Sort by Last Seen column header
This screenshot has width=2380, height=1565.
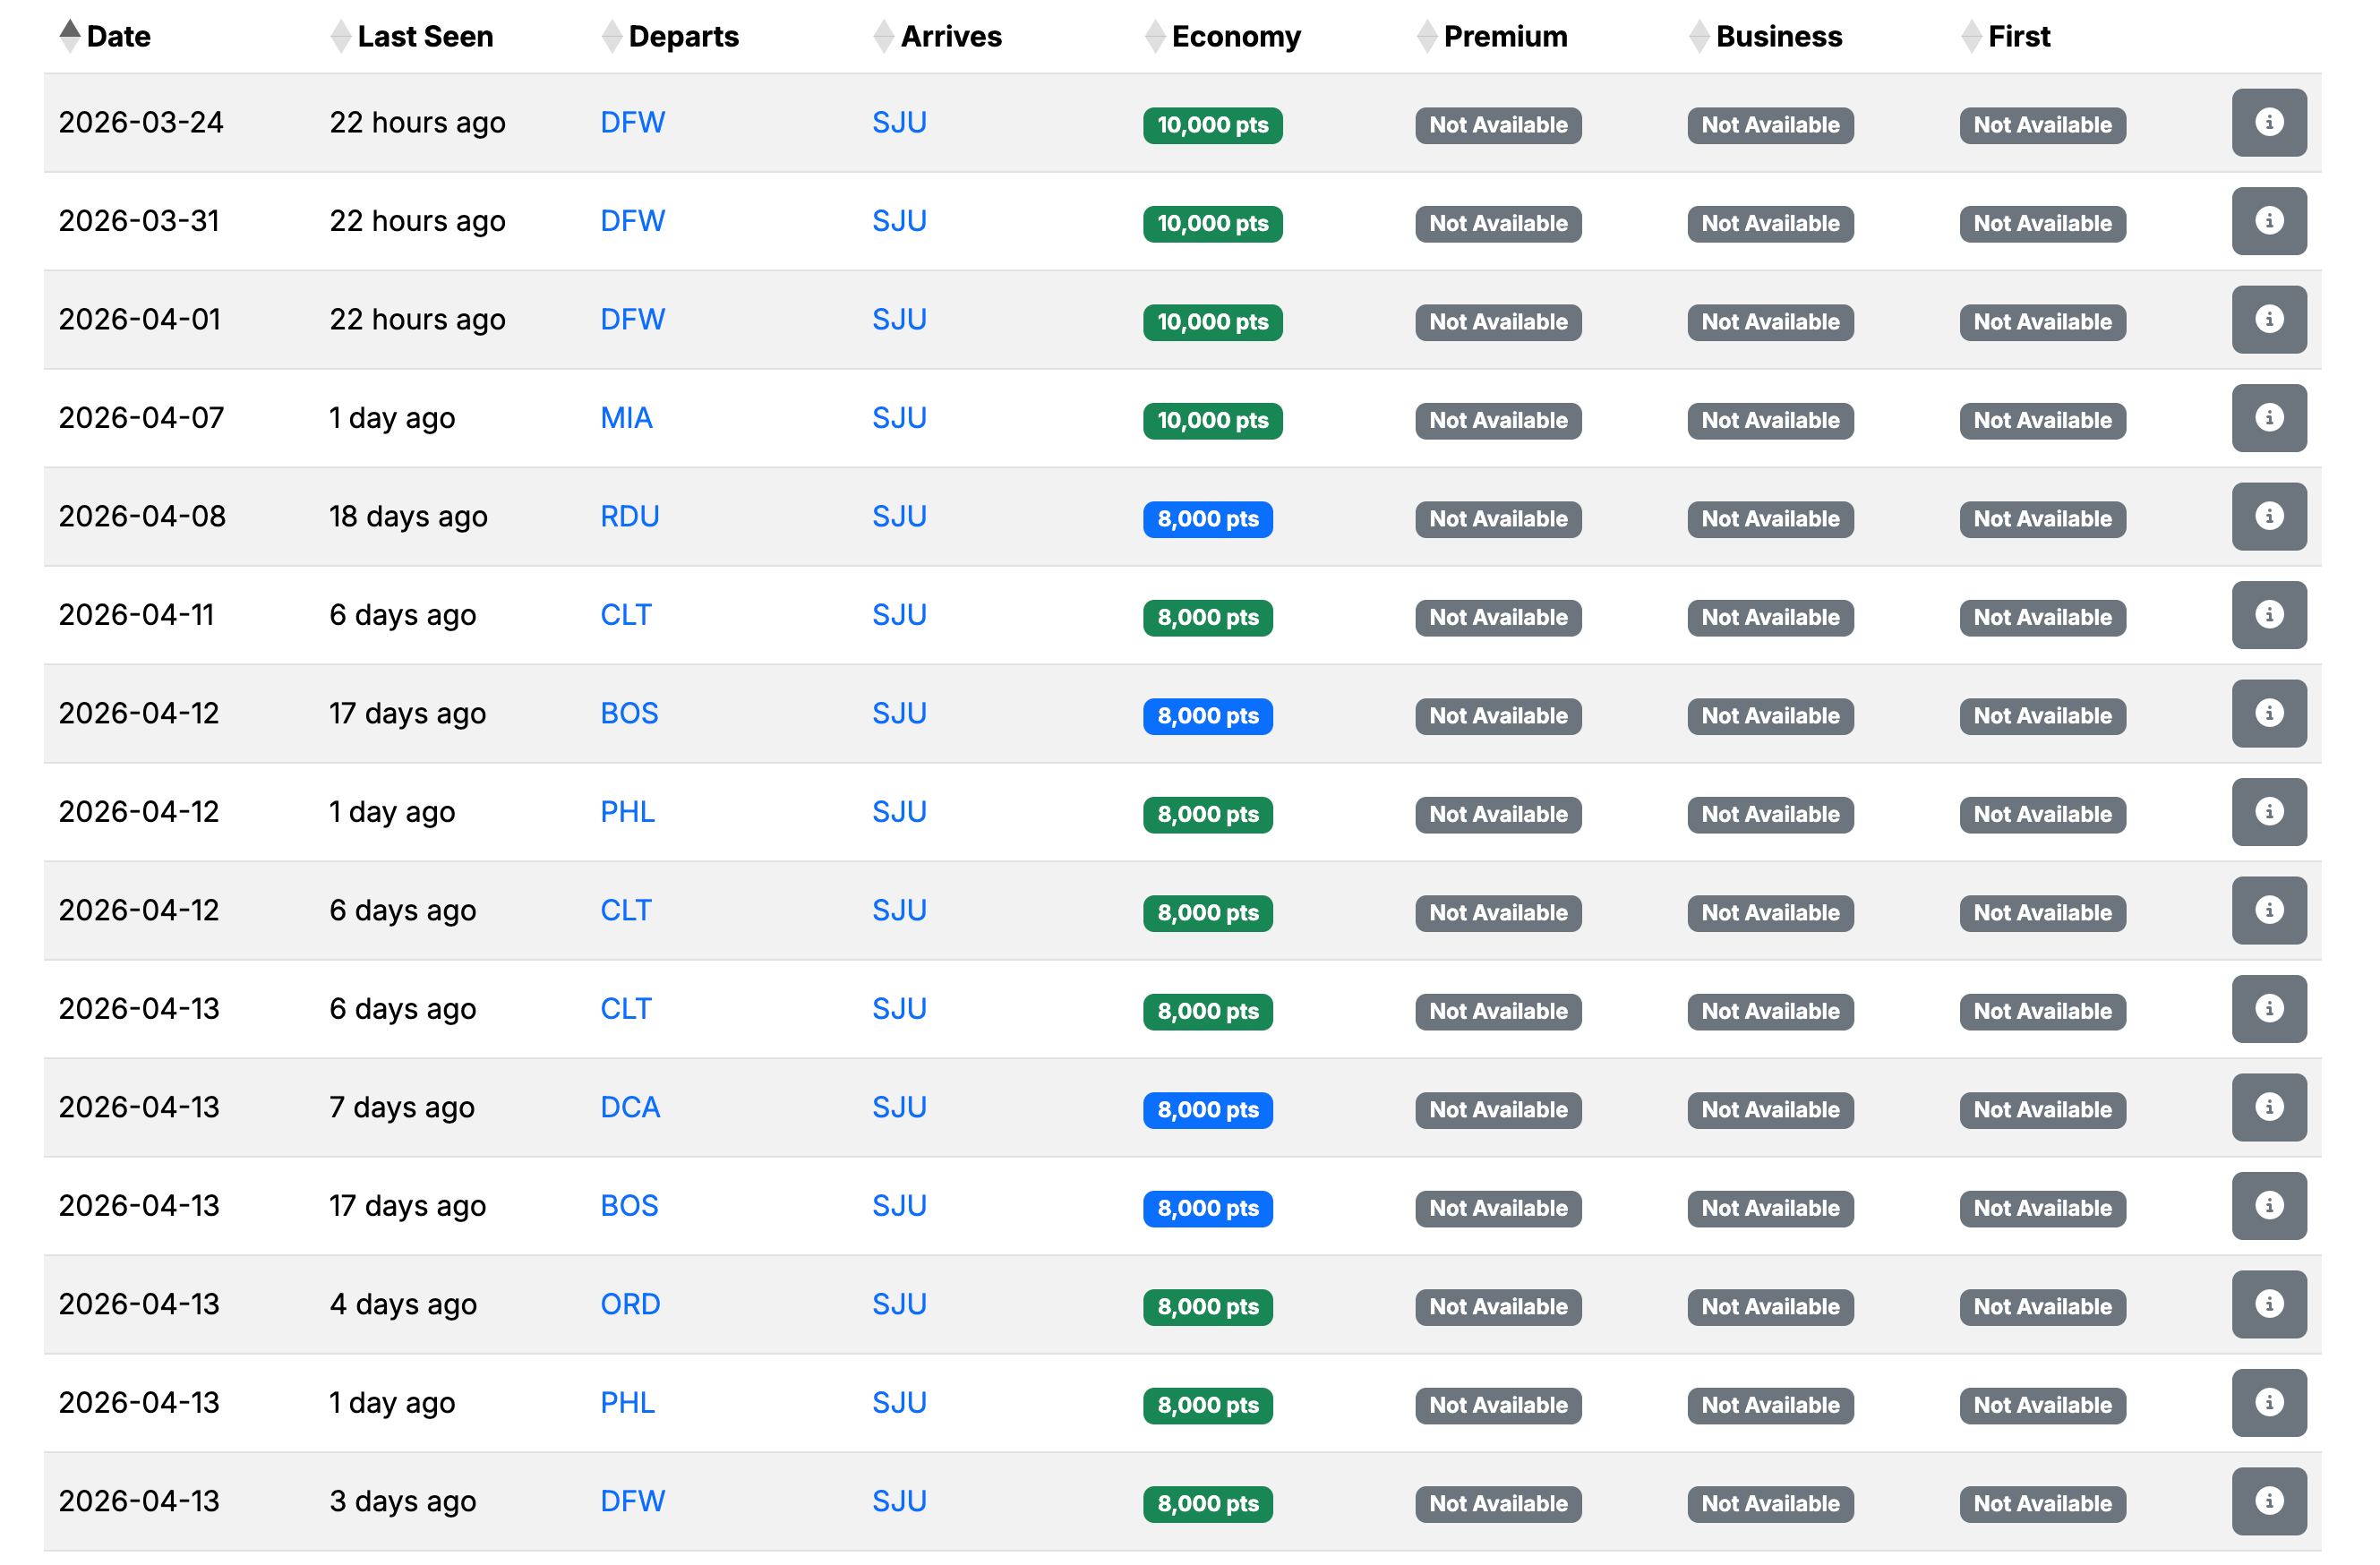click(424, 37)
